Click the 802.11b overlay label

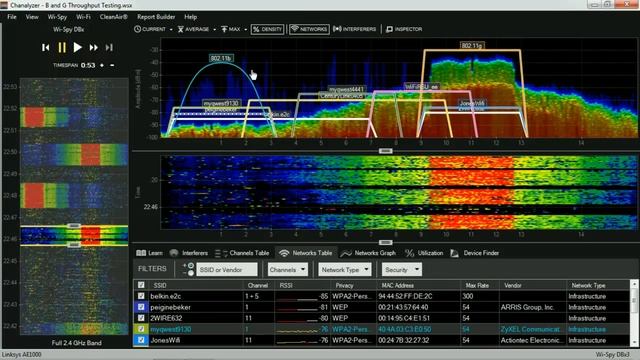click(x=221, y=58)
